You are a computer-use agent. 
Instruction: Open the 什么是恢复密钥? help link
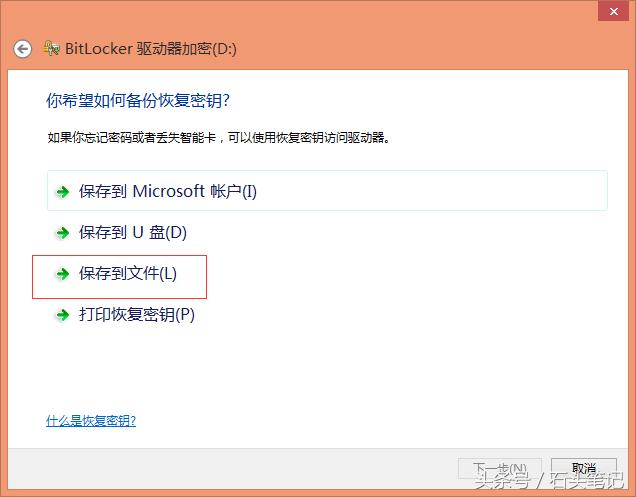[91, 421]
